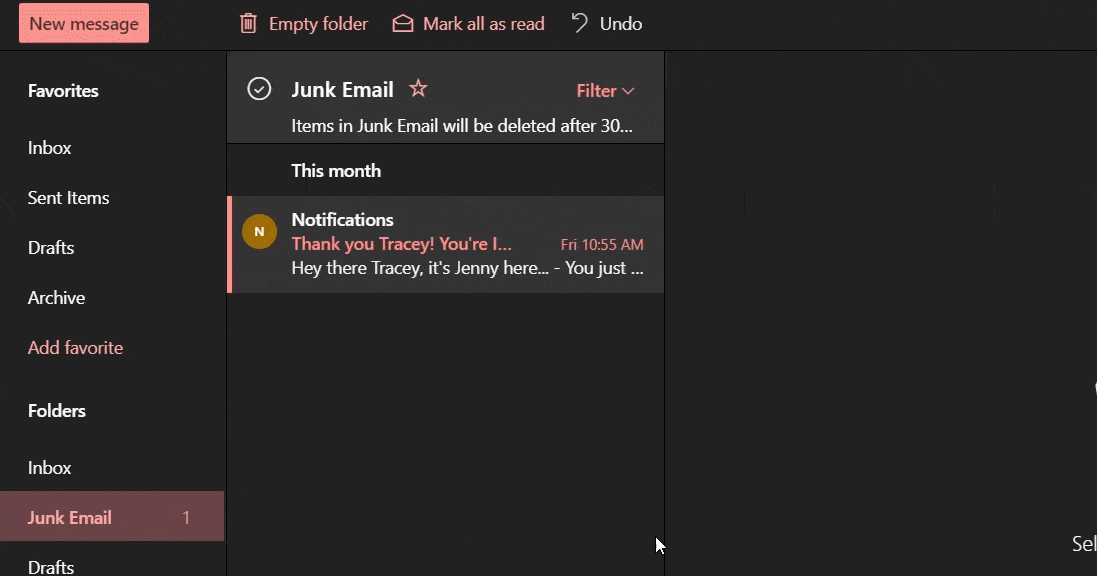Click the Mark all as read envelope icon
1097x576 pixels.
[402, 23]
